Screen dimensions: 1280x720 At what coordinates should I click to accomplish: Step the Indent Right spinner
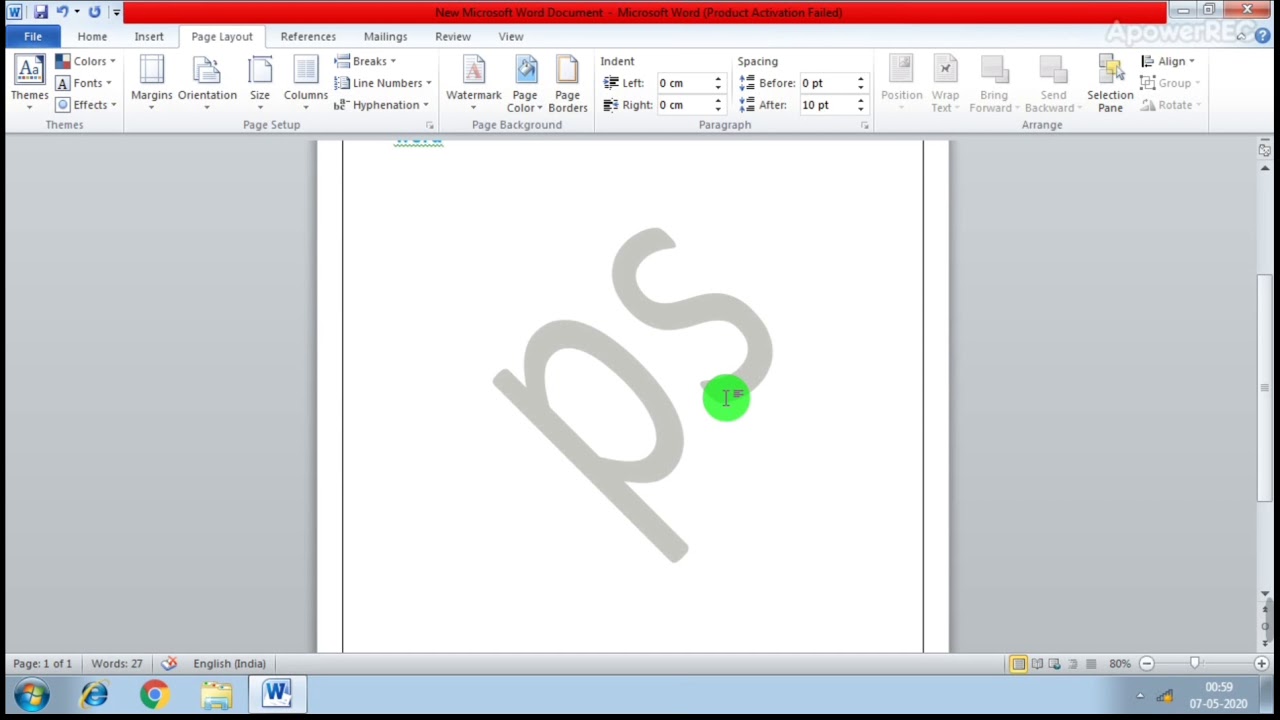(x=718, y=105)
